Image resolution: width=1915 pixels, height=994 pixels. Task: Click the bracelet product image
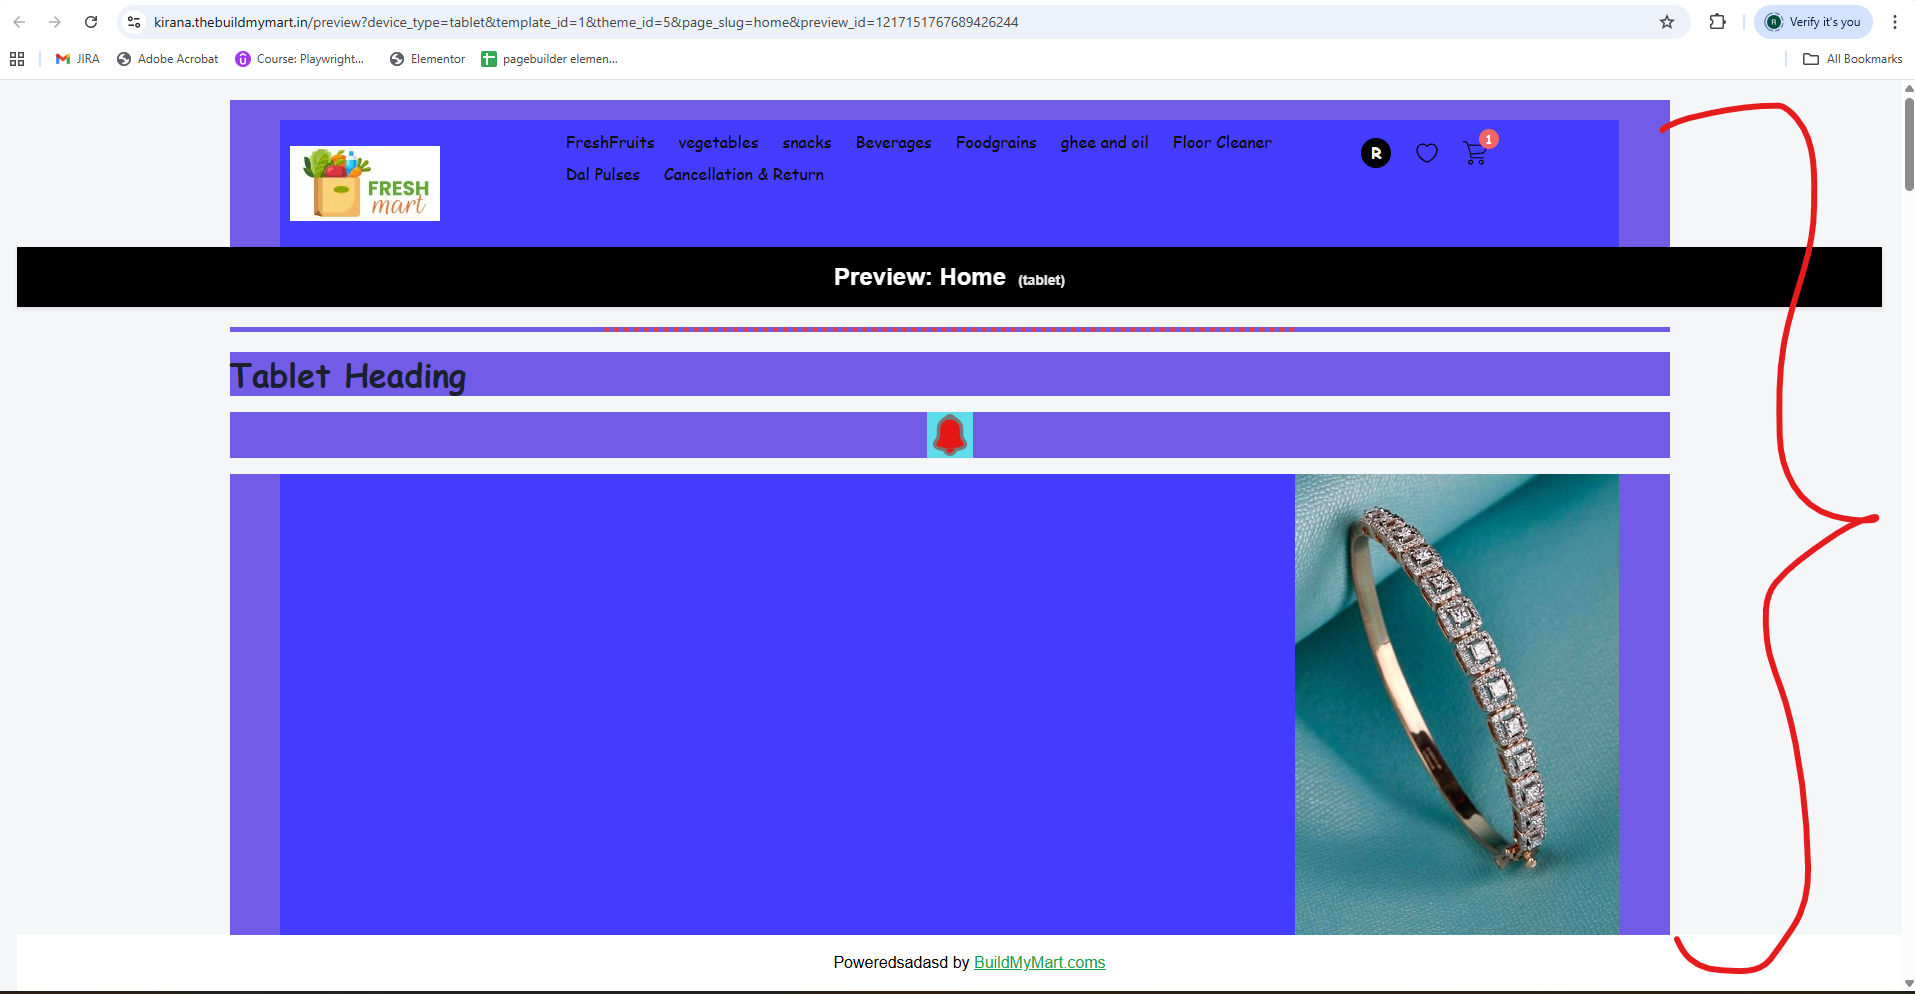point(1457,704)
